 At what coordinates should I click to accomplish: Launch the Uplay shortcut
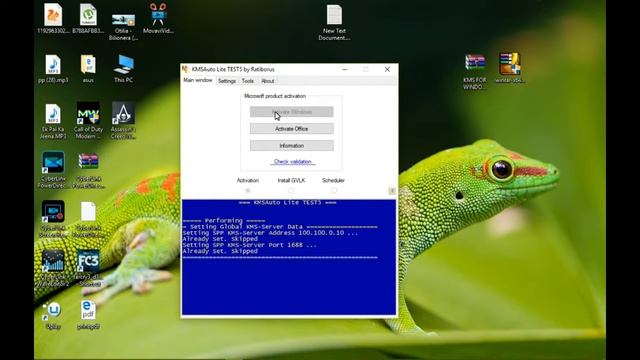53,311
